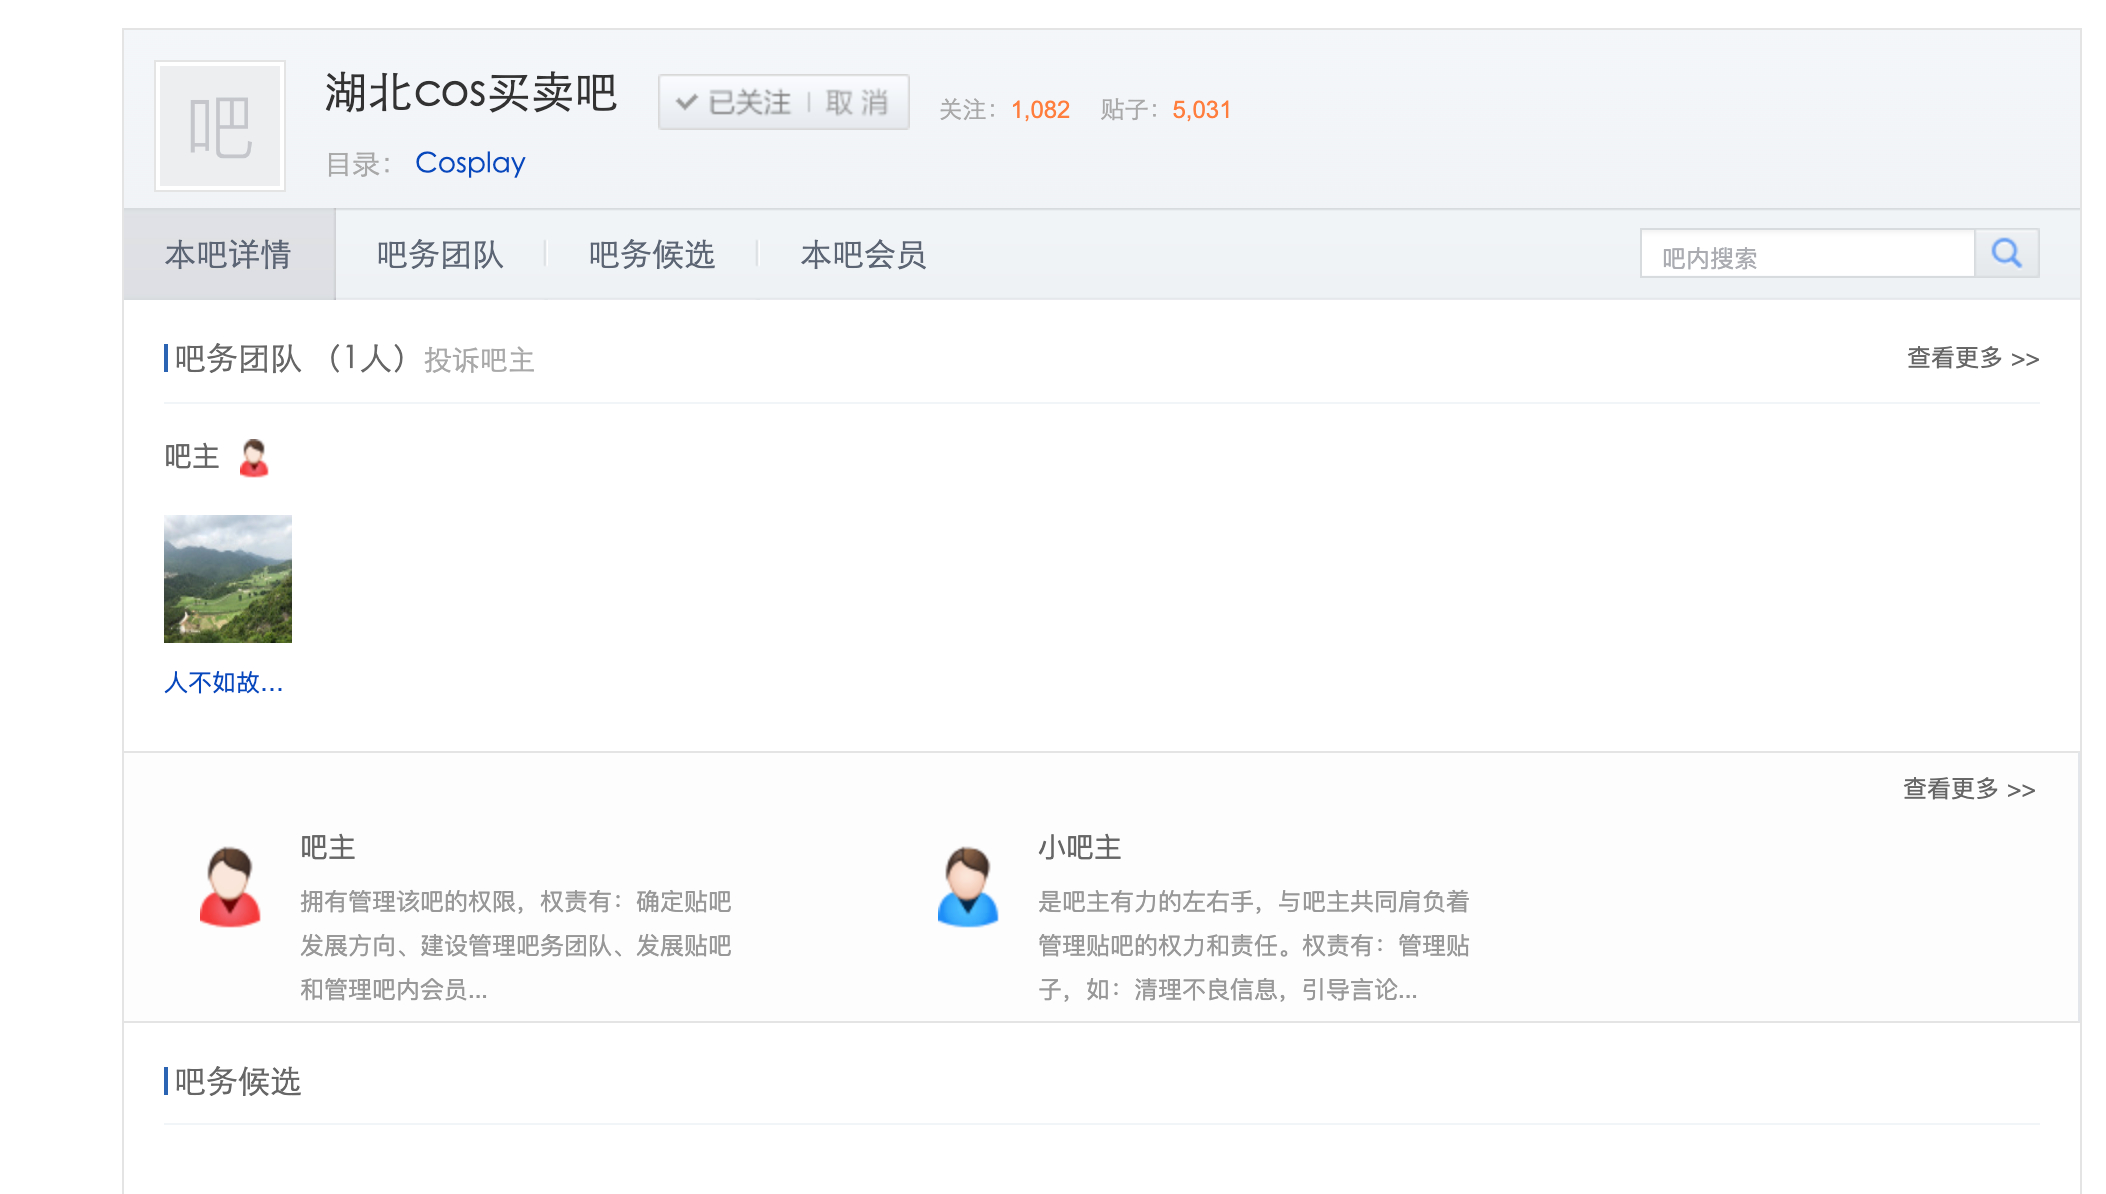Expand 查看更多 for the 吧务团队 section
This screenshot has width=2106, height=1194.
1972,358
